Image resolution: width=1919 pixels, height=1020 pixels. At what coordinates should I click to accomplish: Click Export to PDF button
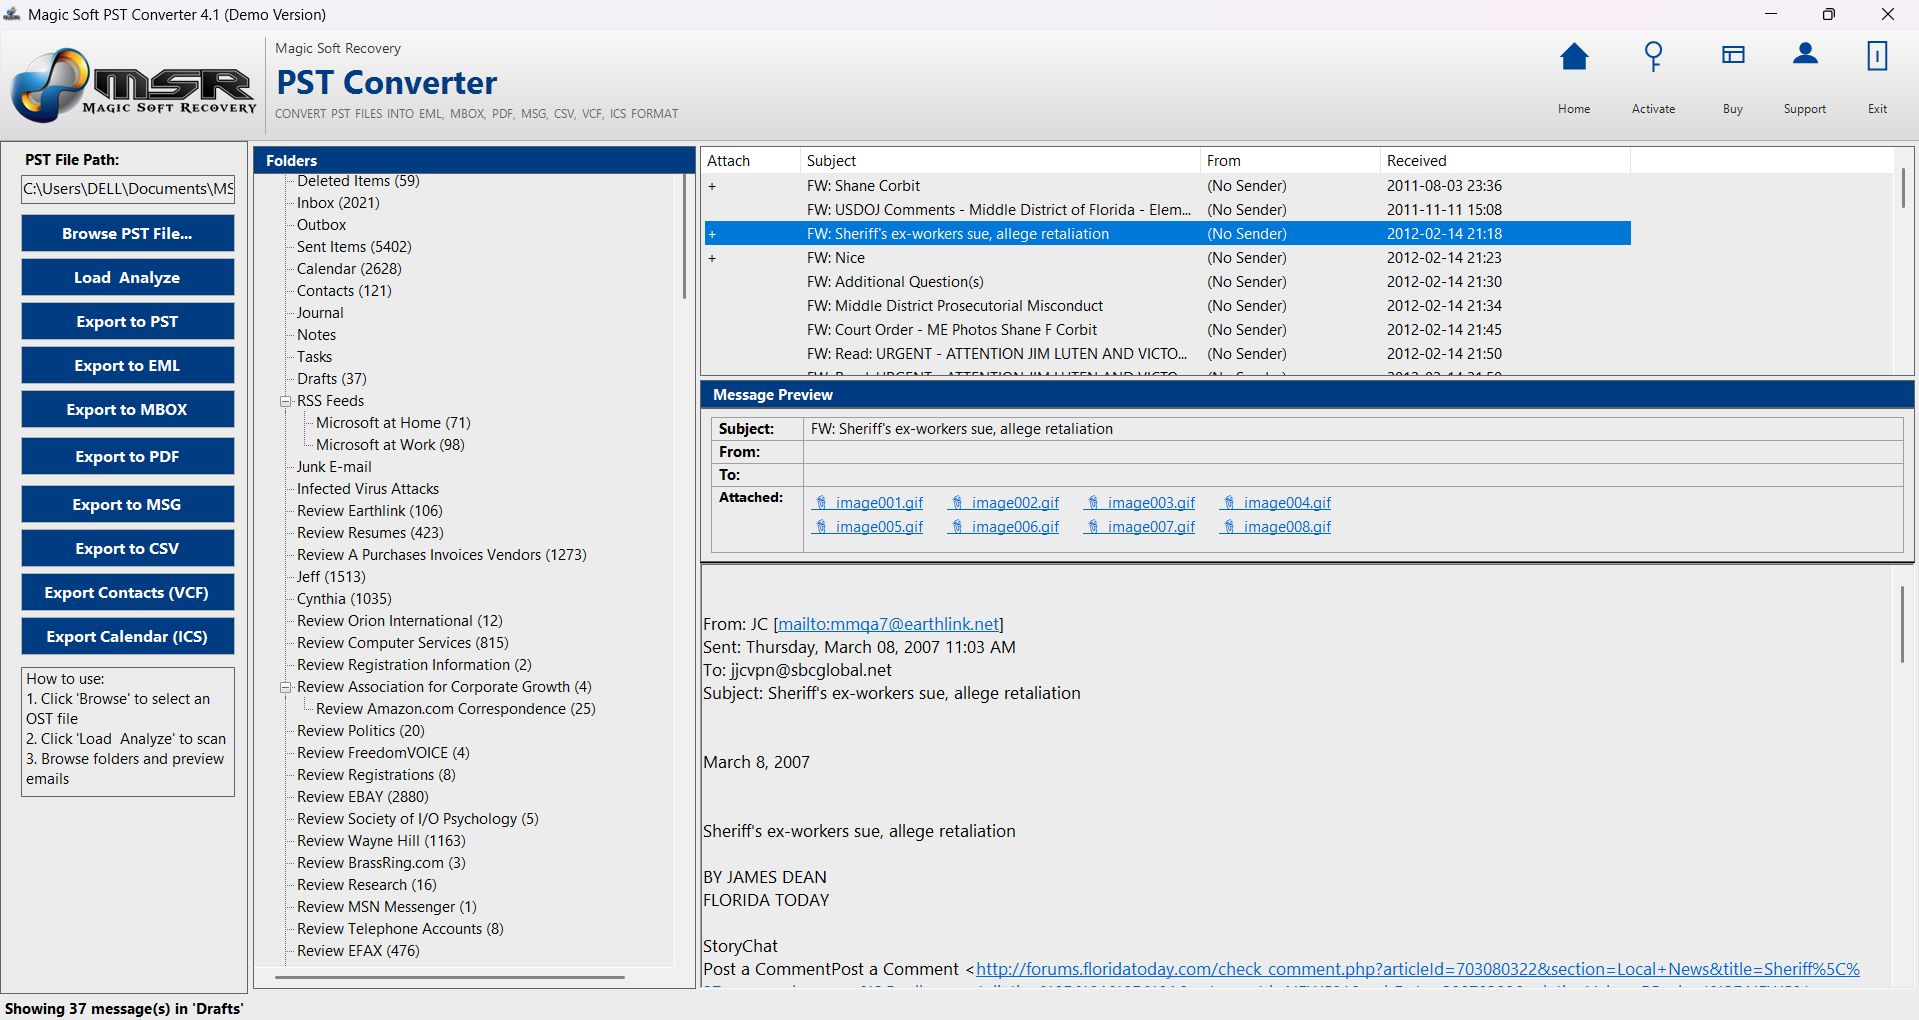128,456
